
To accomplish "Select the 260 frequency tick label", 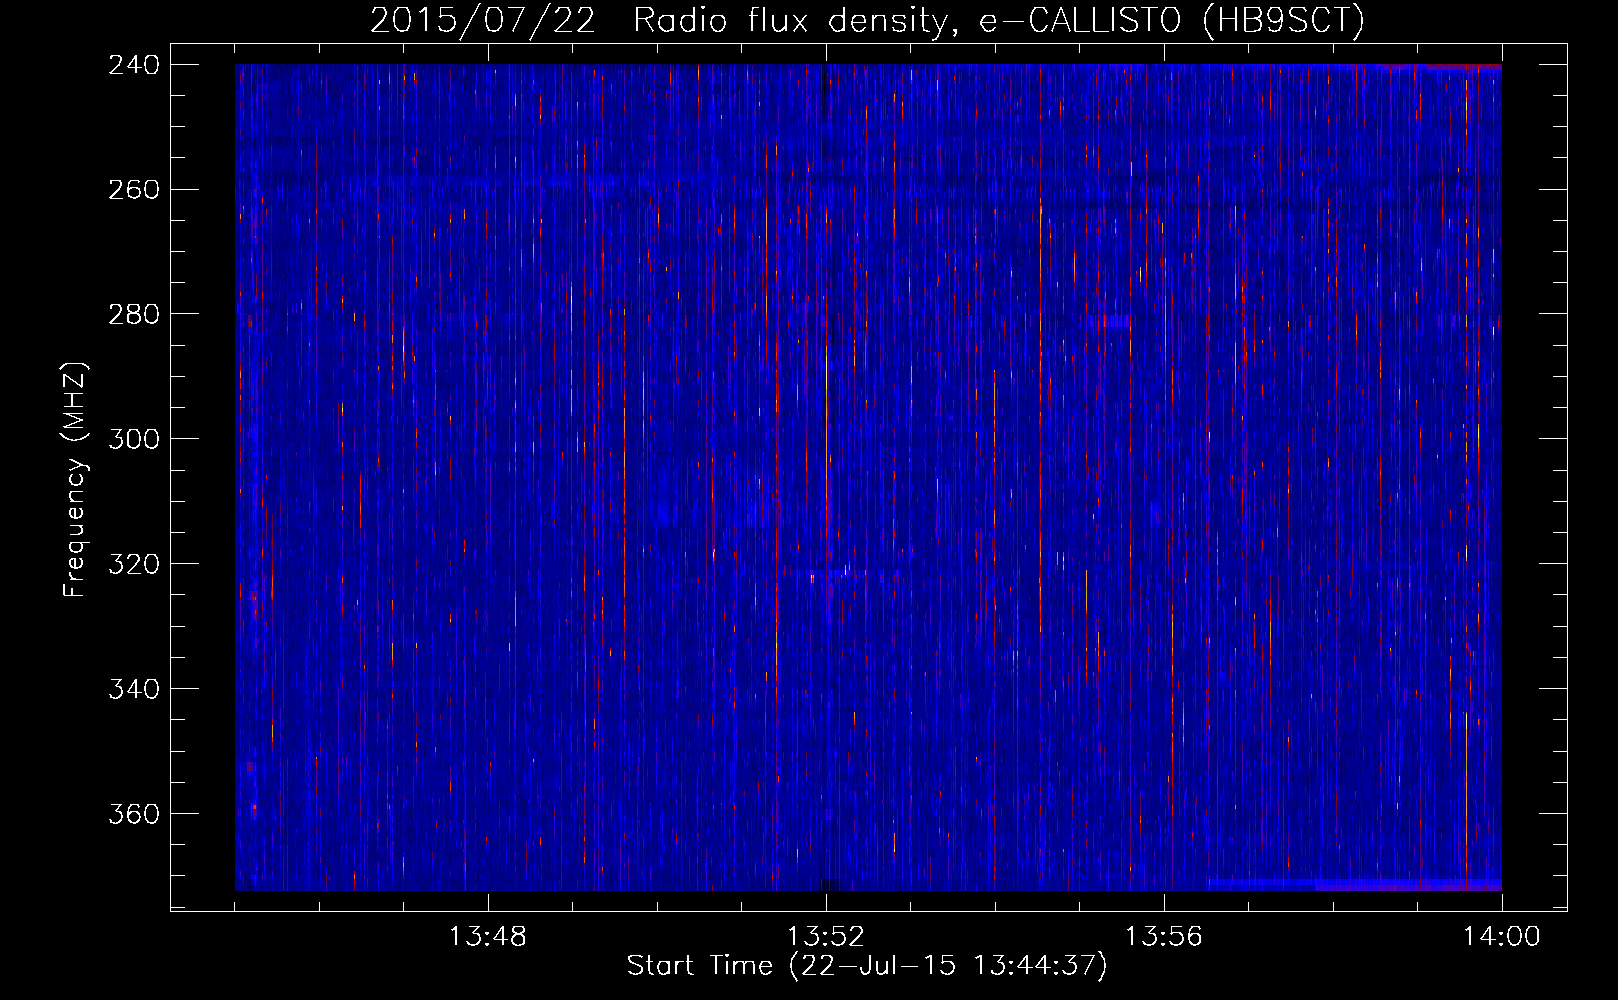I will [x=134, y=189].
